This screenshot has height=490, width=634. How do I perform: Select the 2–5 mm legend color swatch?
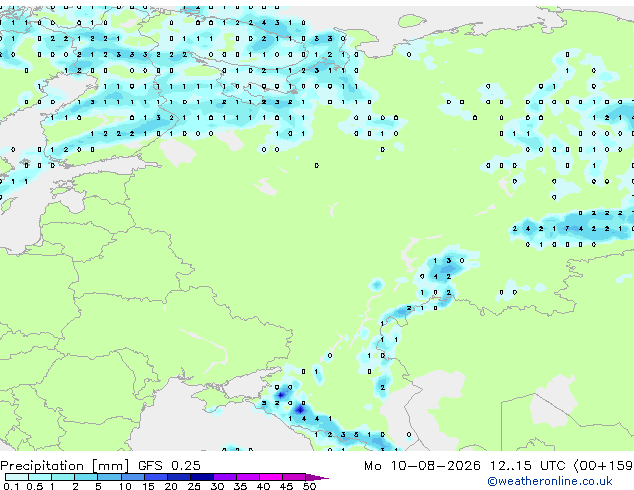pos(86,477)
